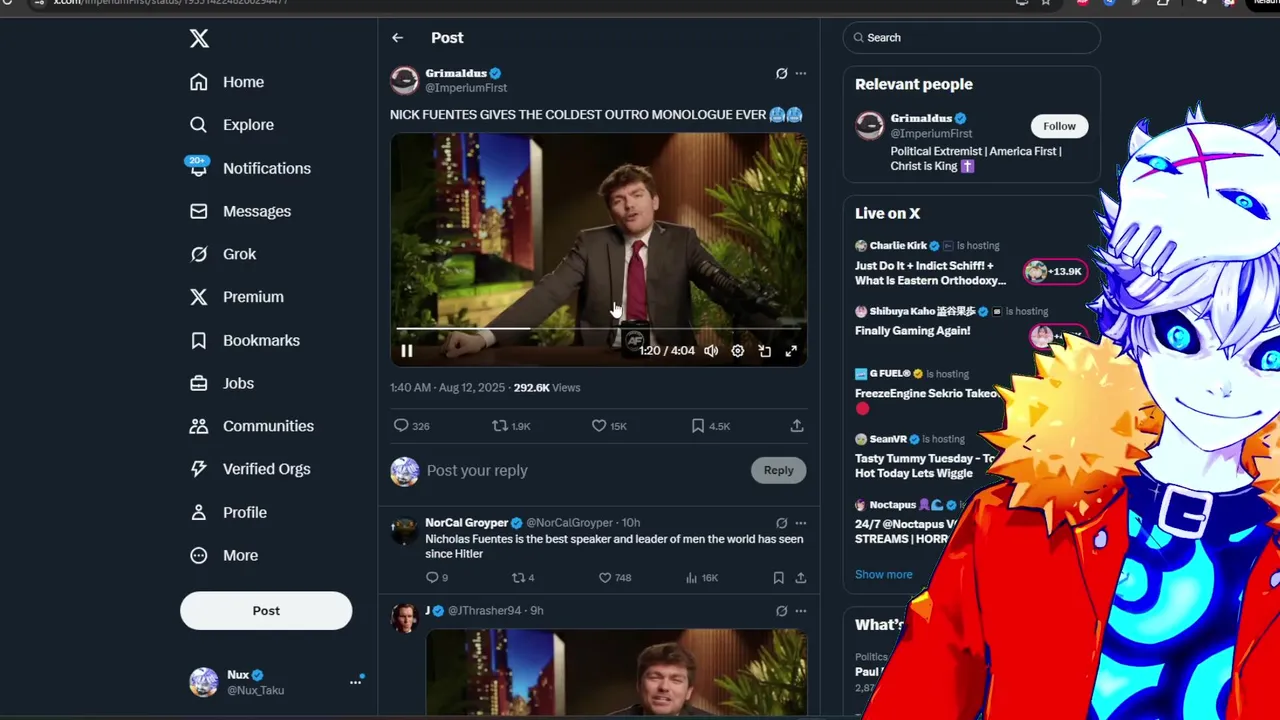
Task: Open more options on Grimaldus post
Action: coord(800,73)
